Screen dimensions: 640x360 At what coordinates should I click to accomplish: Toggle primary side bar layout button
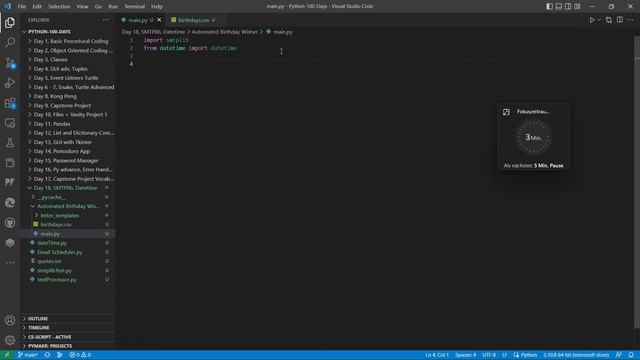[549, 6]
